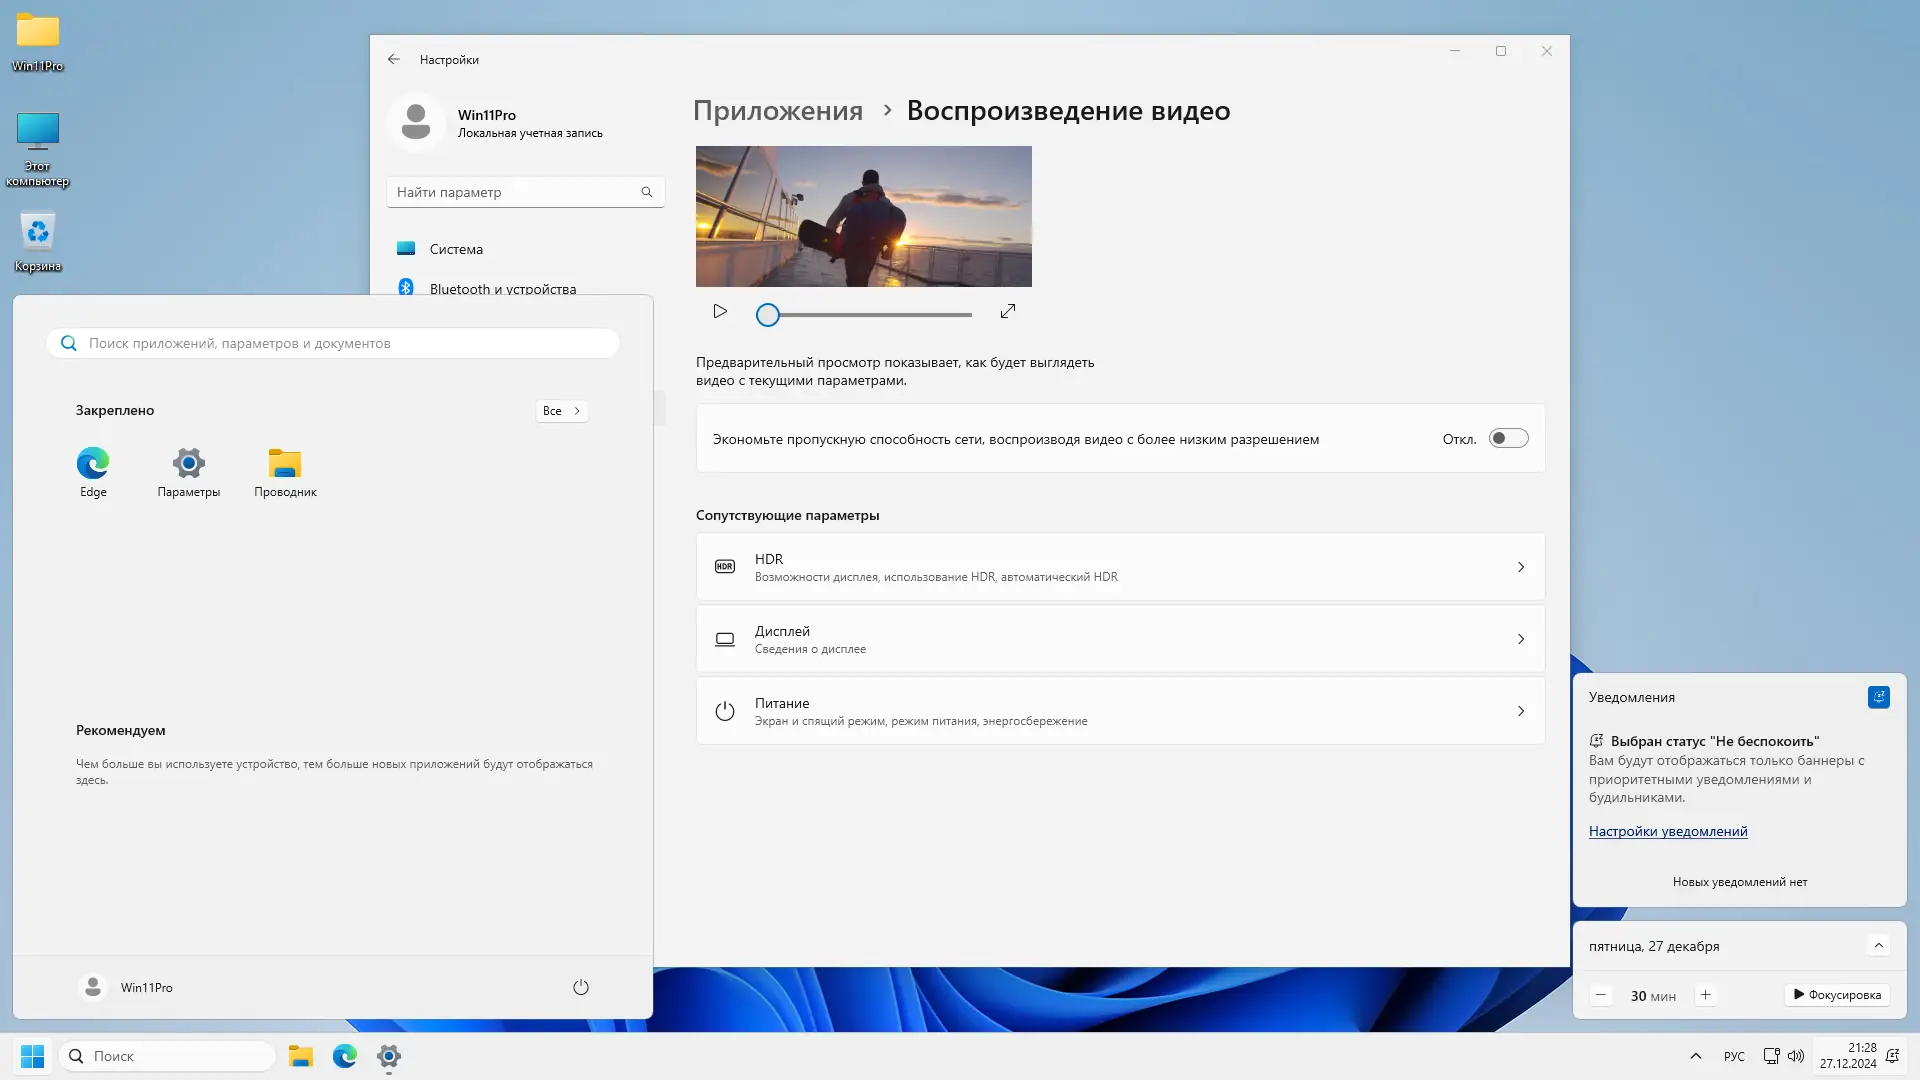Open Проводник pinned app icon
The width and height of the screenshot is (1920, 1080).
pyautogui.click(x=285, y=464)
